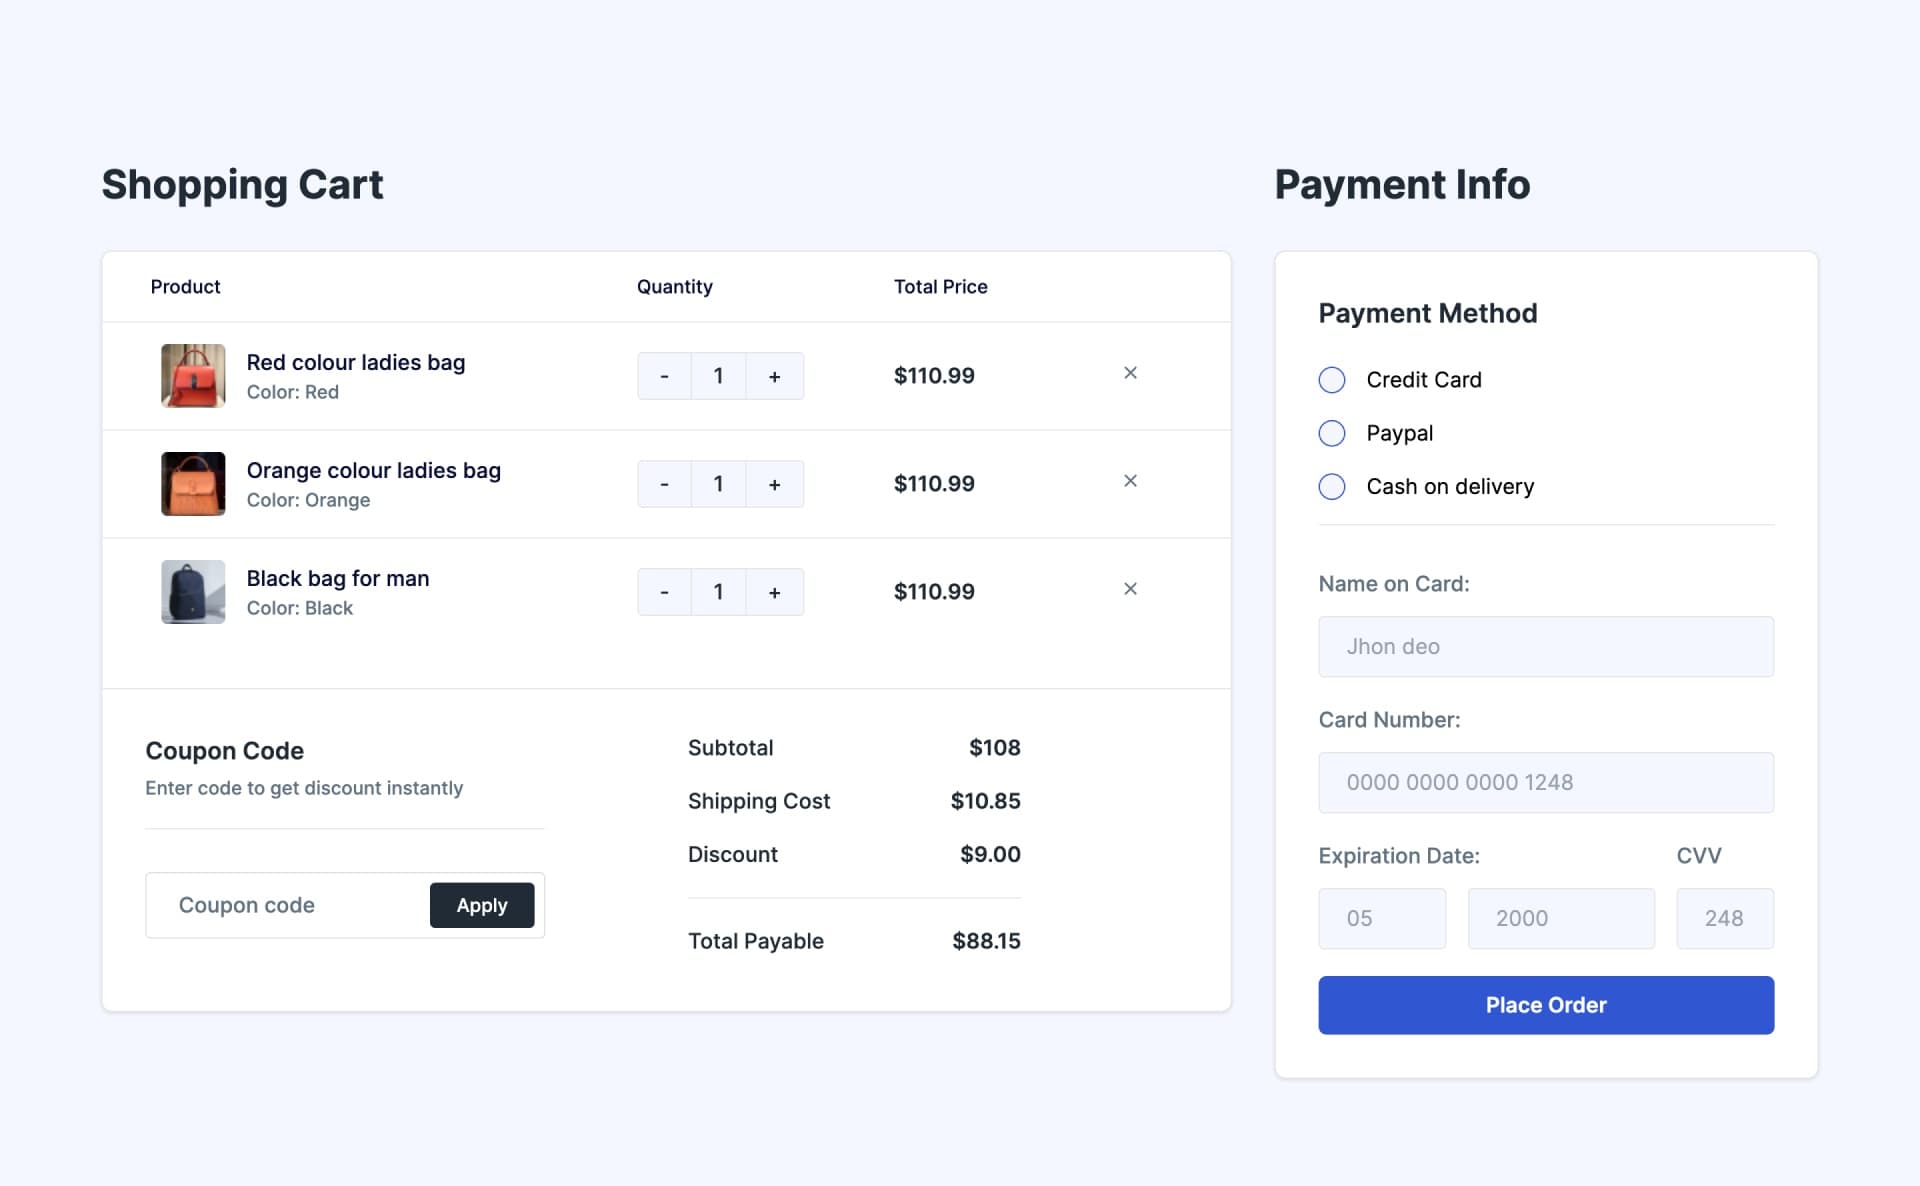Click the Payment Info section header
Viewport: 1920px width, 1186px height.
tap(1403, 182)
